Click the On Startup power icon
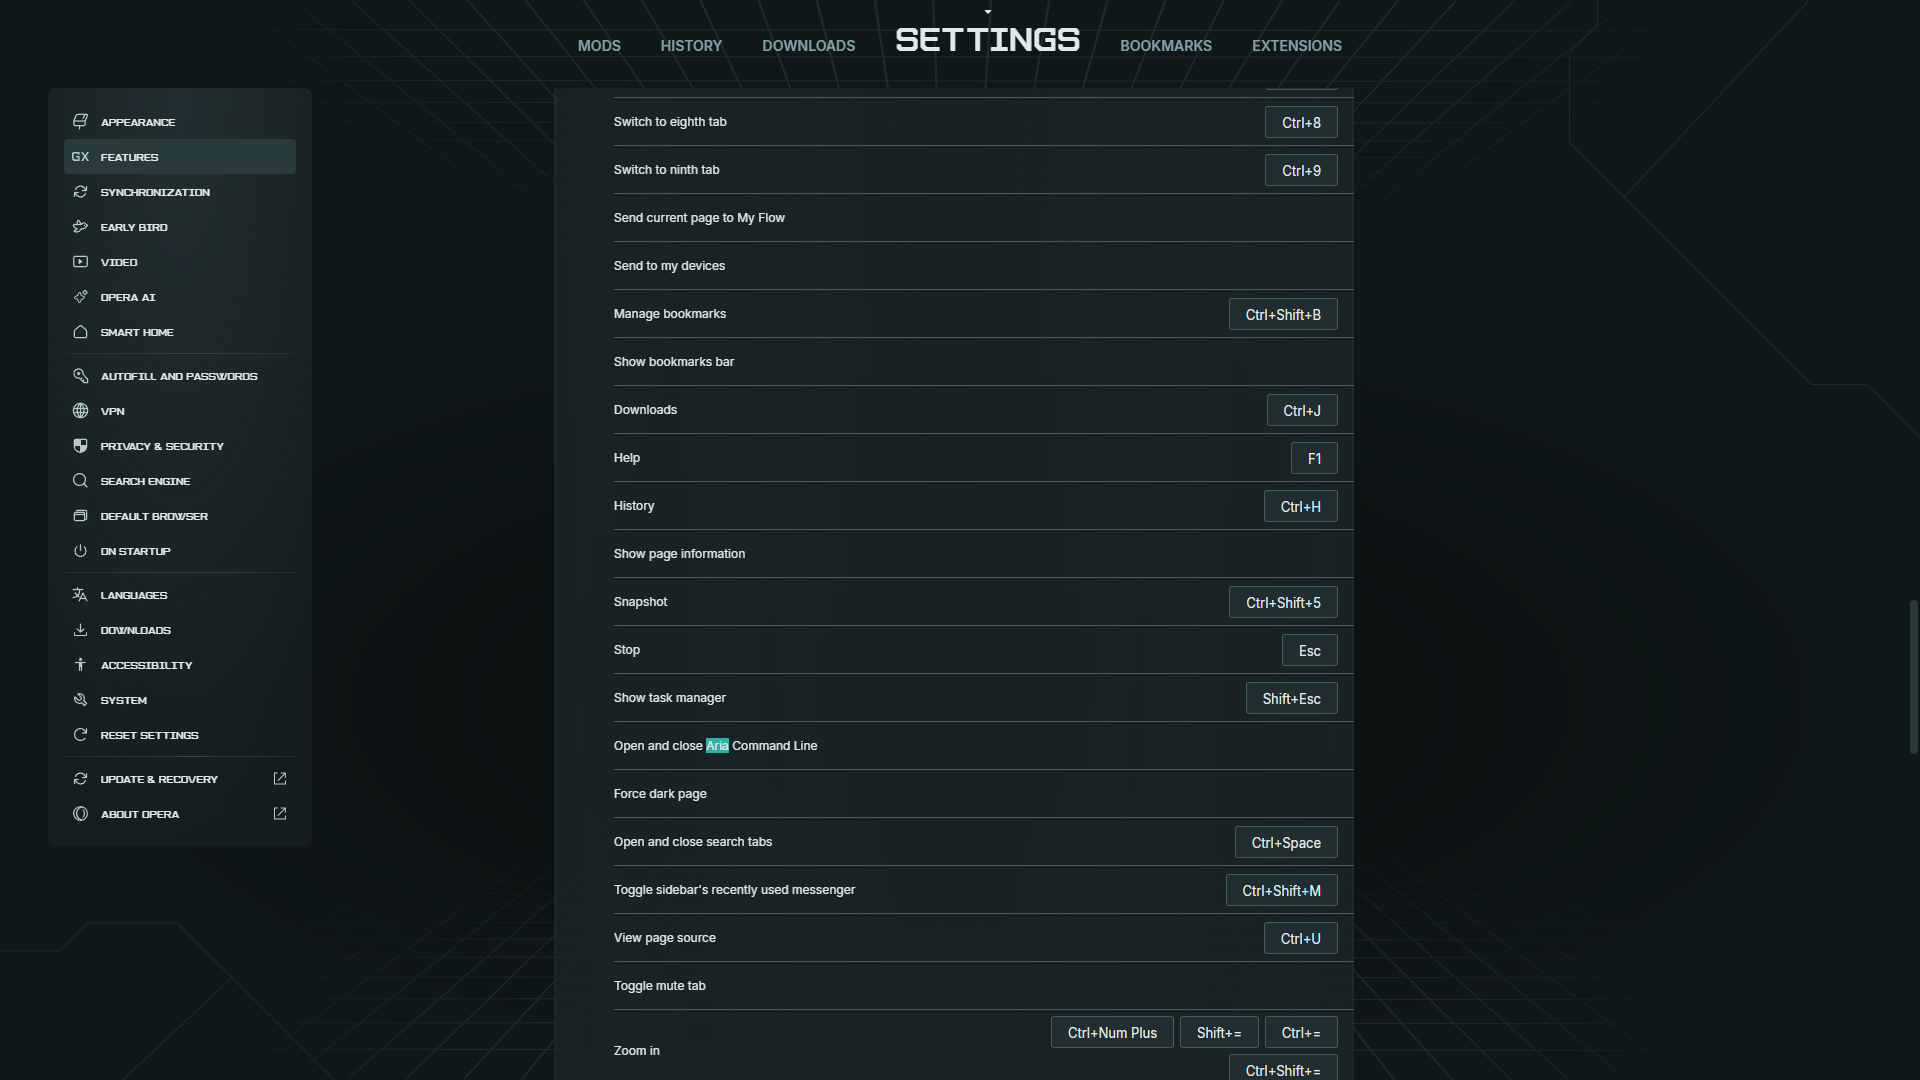The width and height of the screenshot is (1920, 1080). pos(80,551)
